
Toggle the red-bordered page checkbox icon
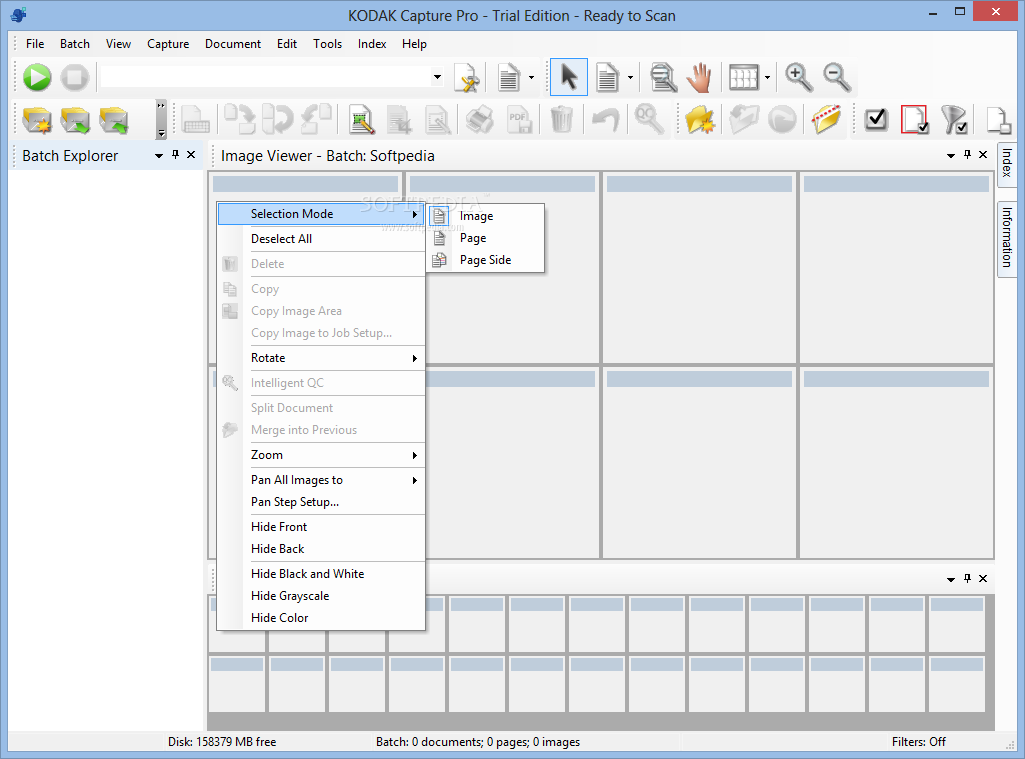tap(915, 120)
